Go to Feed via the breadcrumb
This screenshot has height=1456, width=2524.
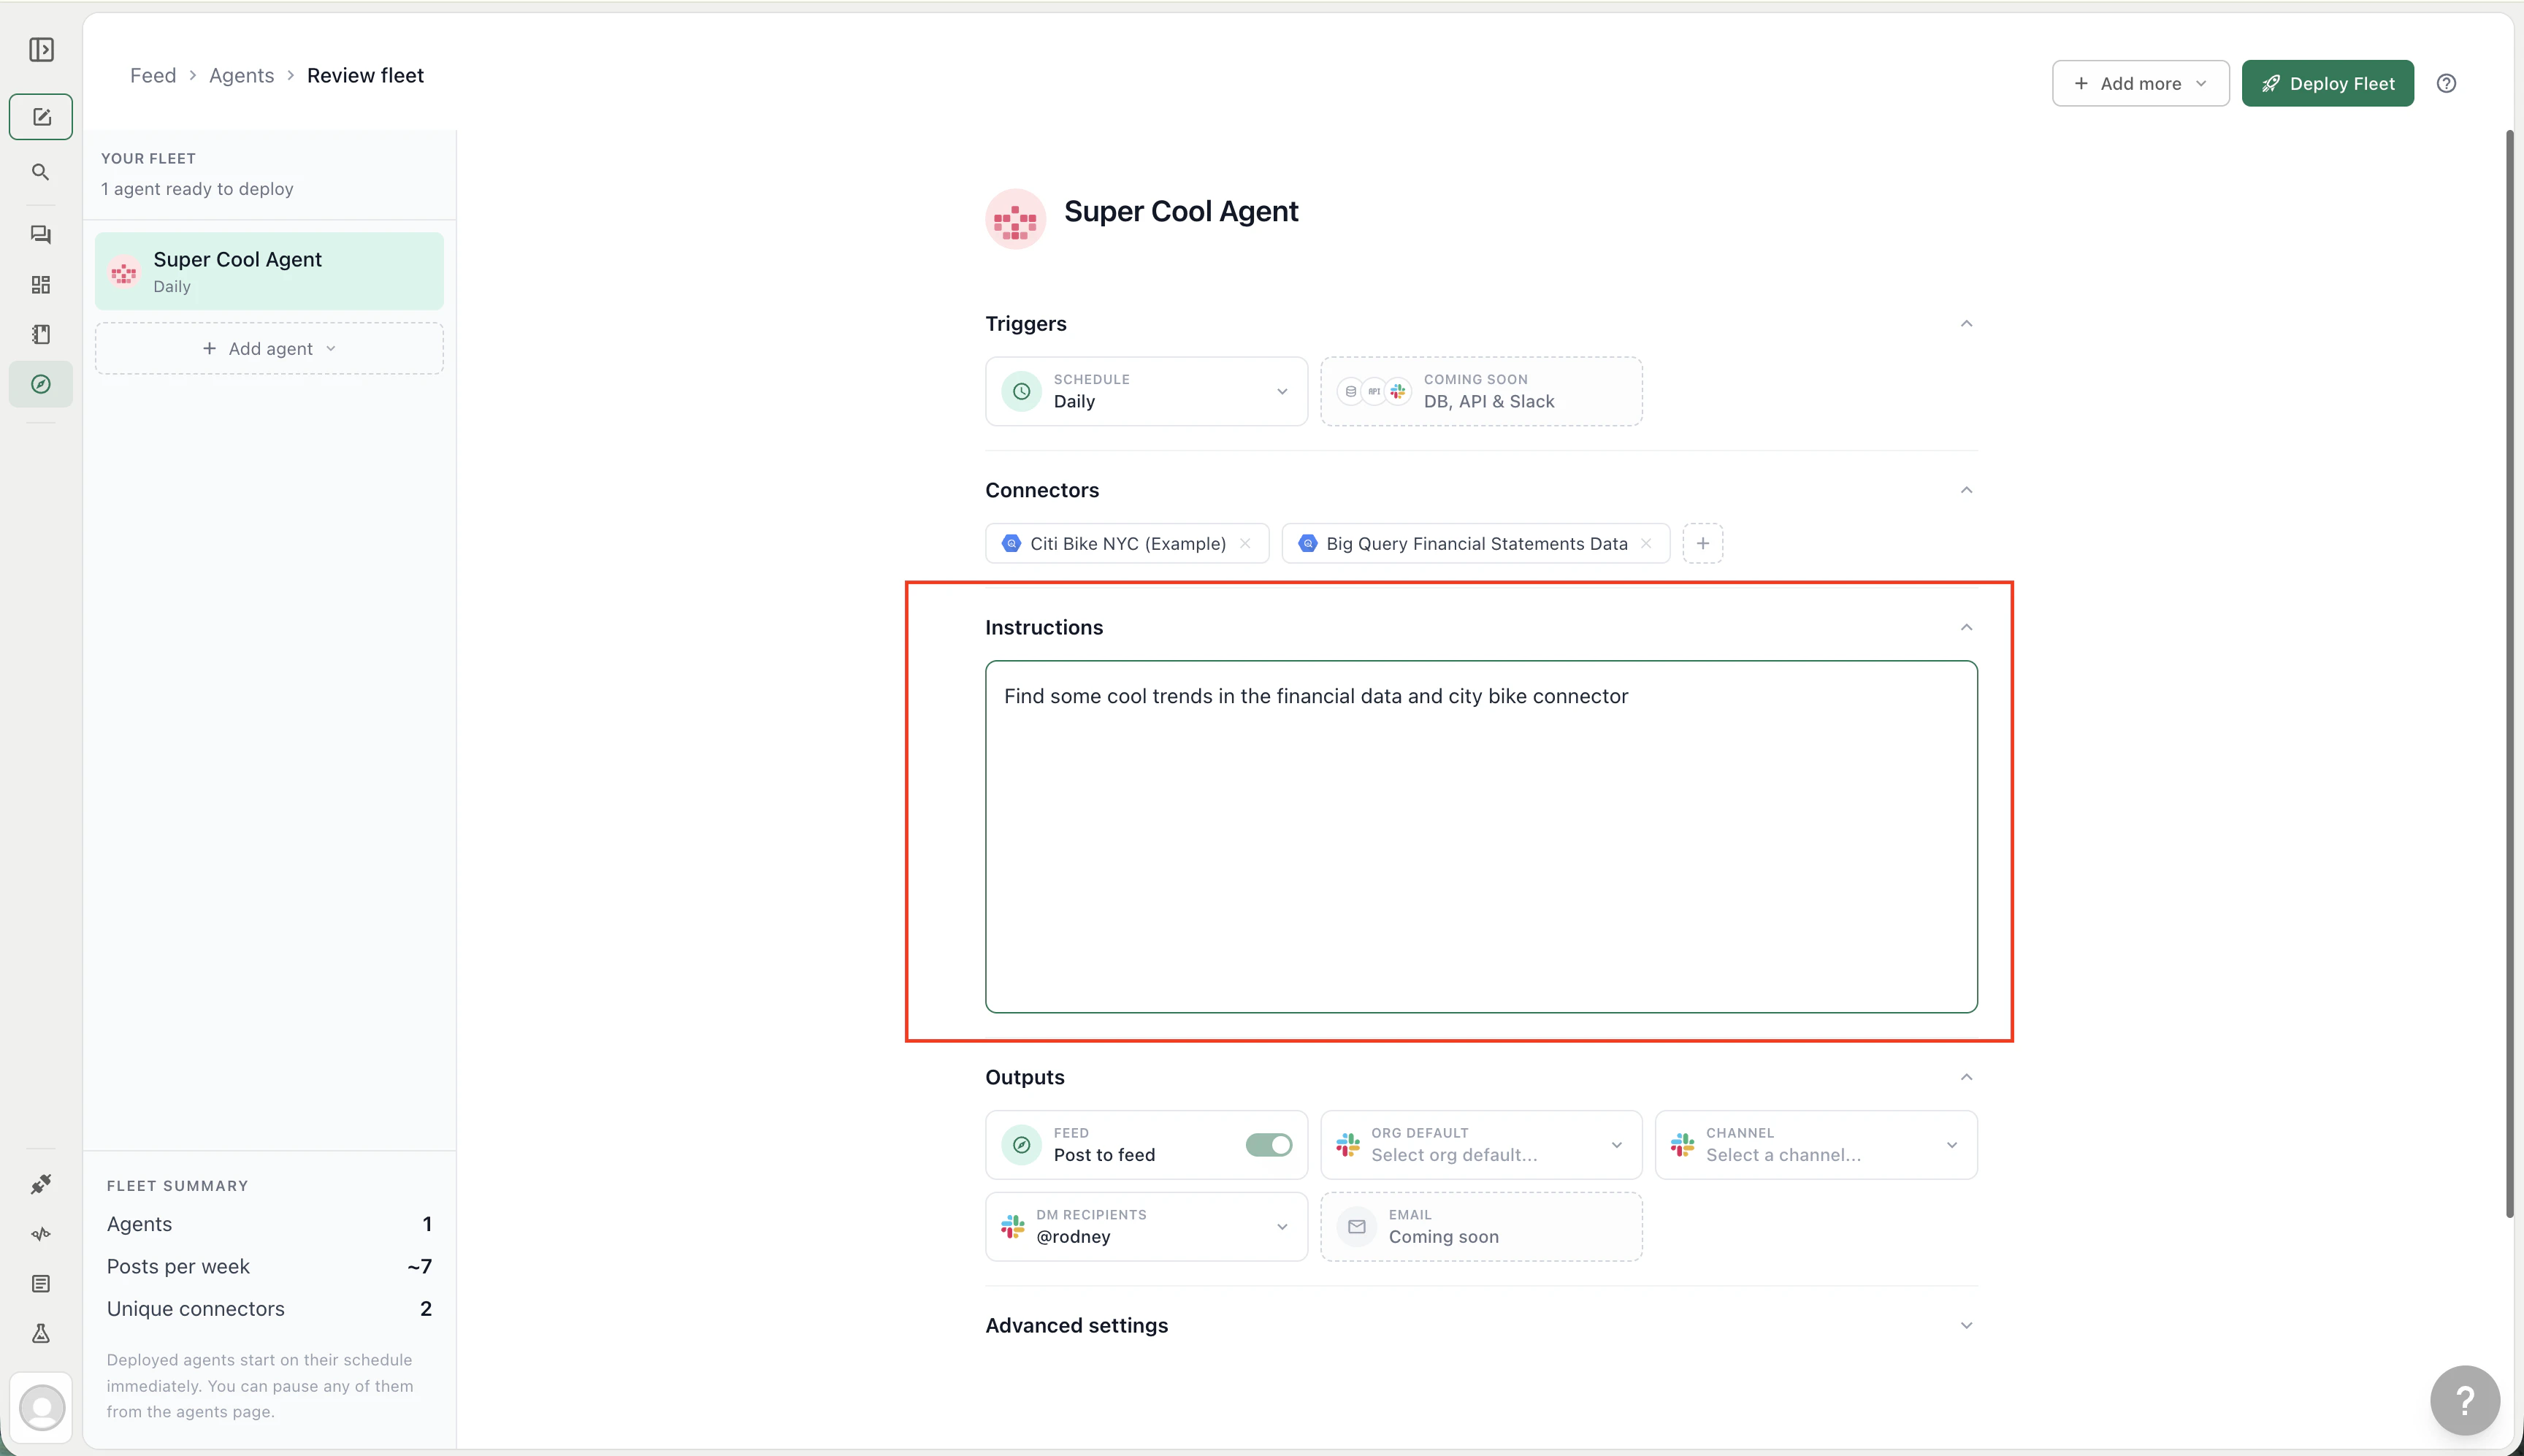coord(152,75)
